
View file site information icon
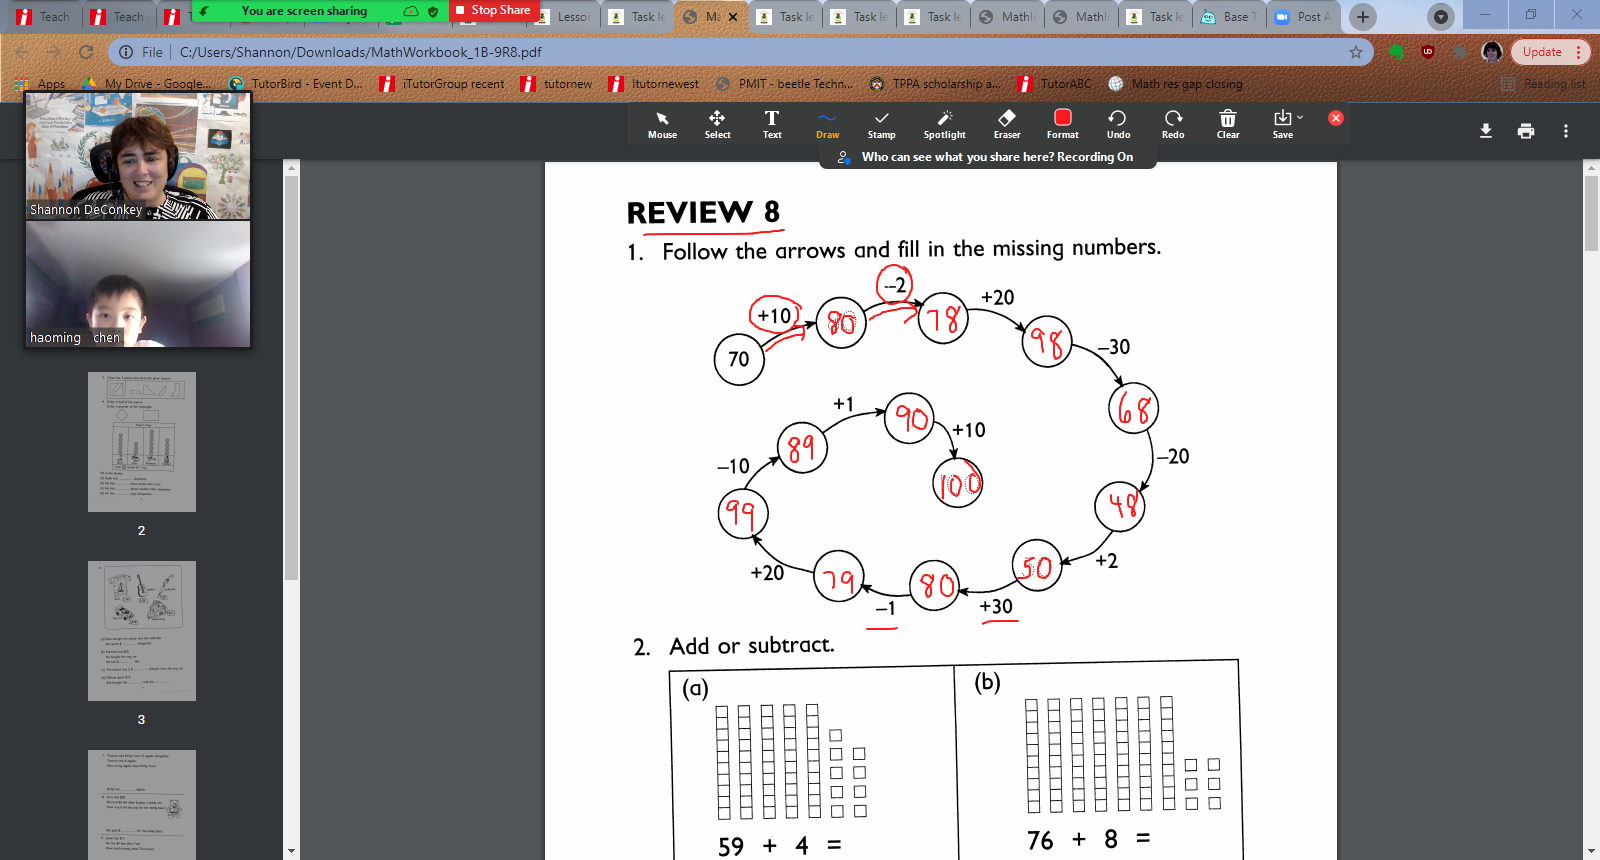point(126,52)
